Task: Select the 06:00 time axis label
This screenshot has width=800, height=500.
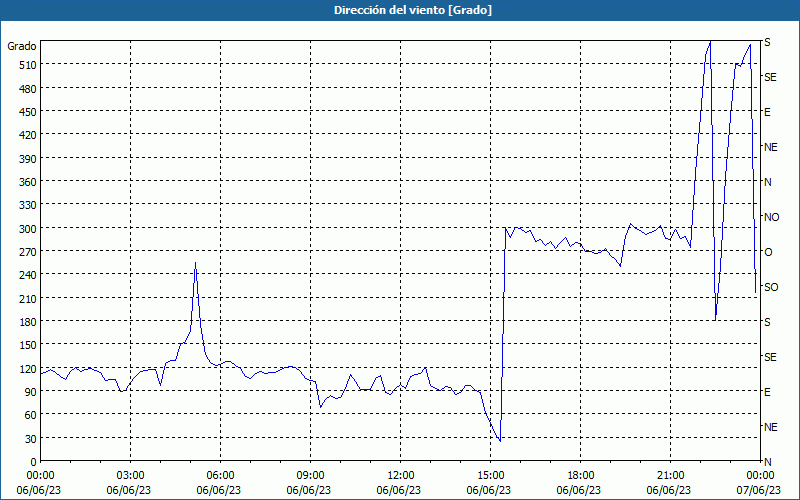Action: tap(220, 476)
